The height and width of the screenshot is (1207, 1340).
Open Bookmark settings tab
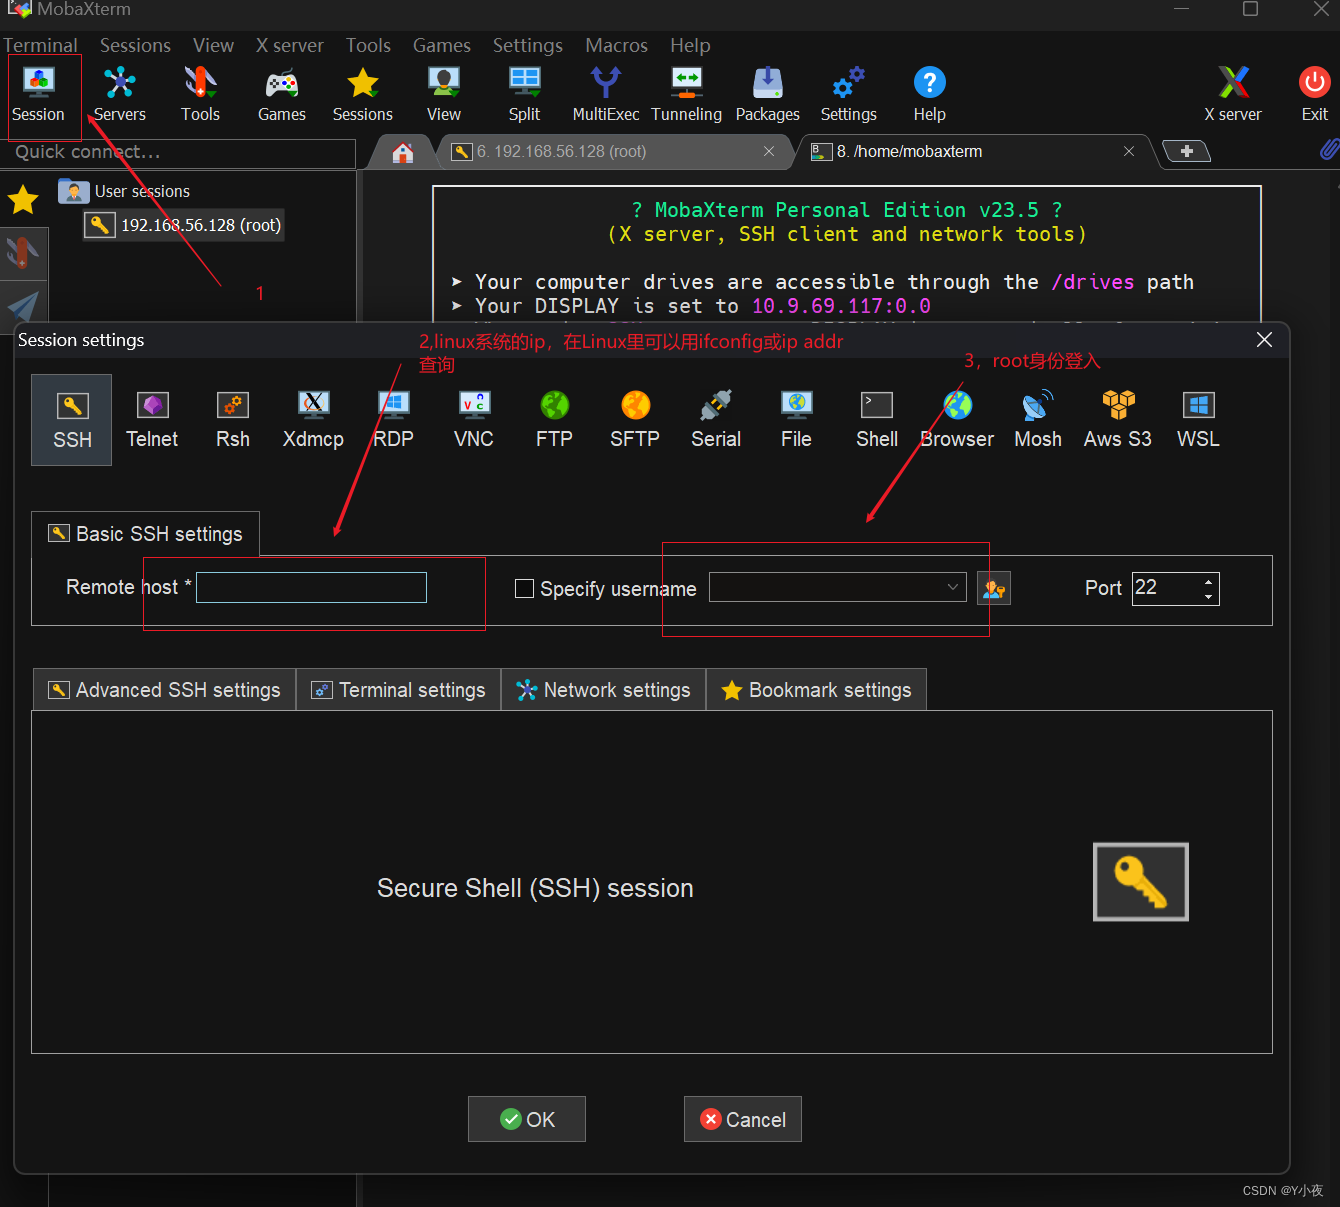(x=815, y=689)
